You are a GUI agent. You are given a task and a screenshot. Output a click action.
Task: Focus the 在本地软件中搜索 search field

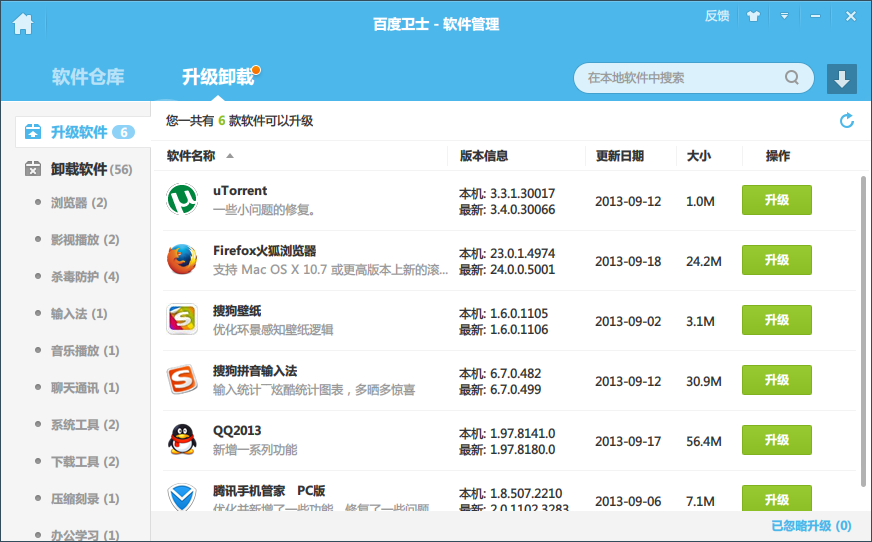point(693,78)
